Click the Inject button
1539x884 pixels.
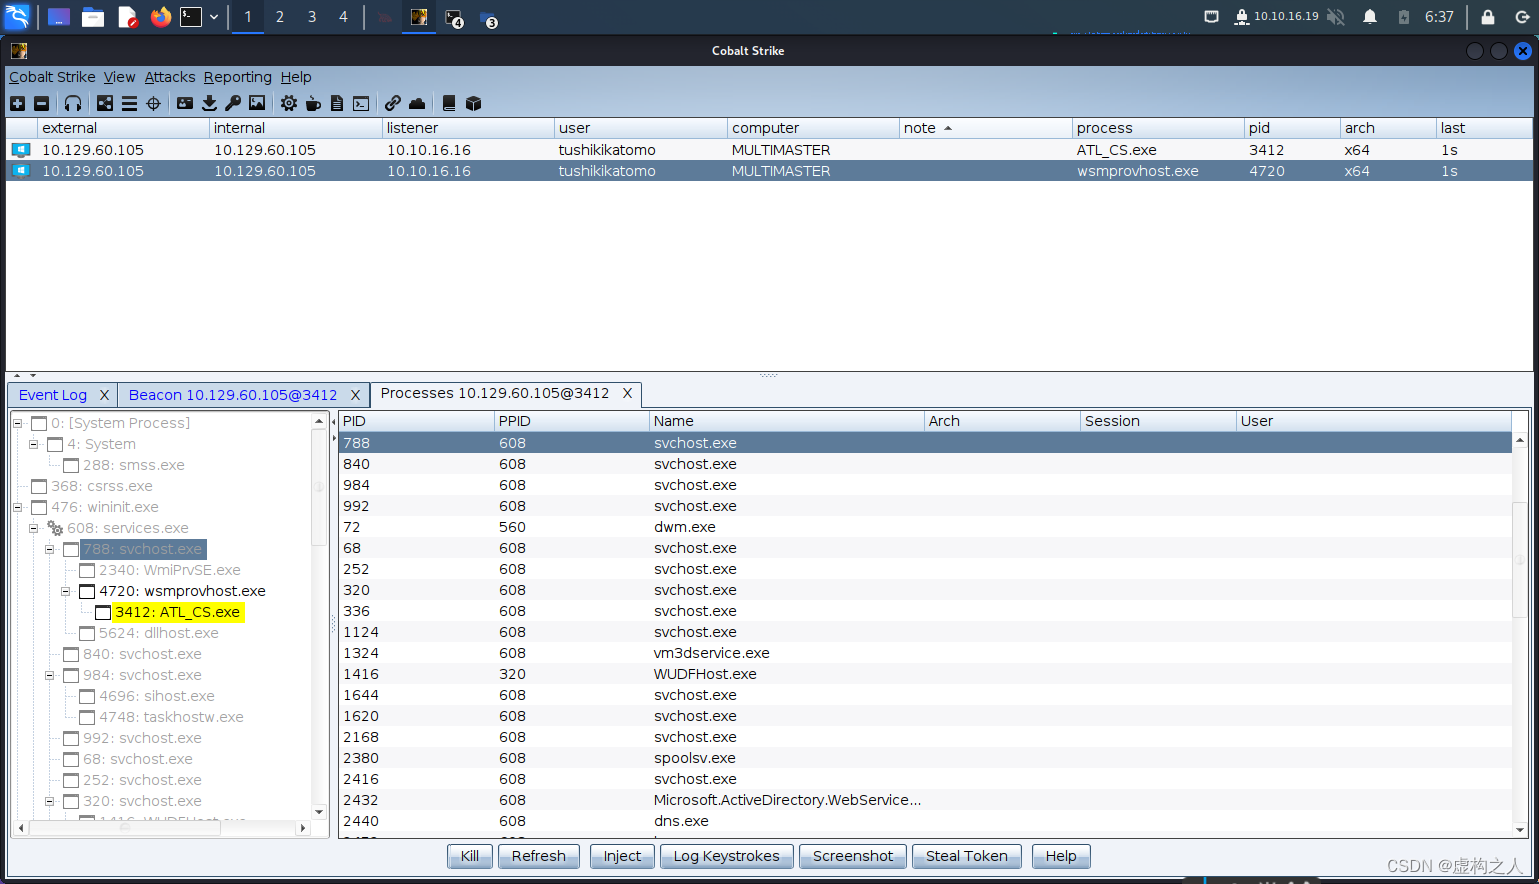[622, 856]
